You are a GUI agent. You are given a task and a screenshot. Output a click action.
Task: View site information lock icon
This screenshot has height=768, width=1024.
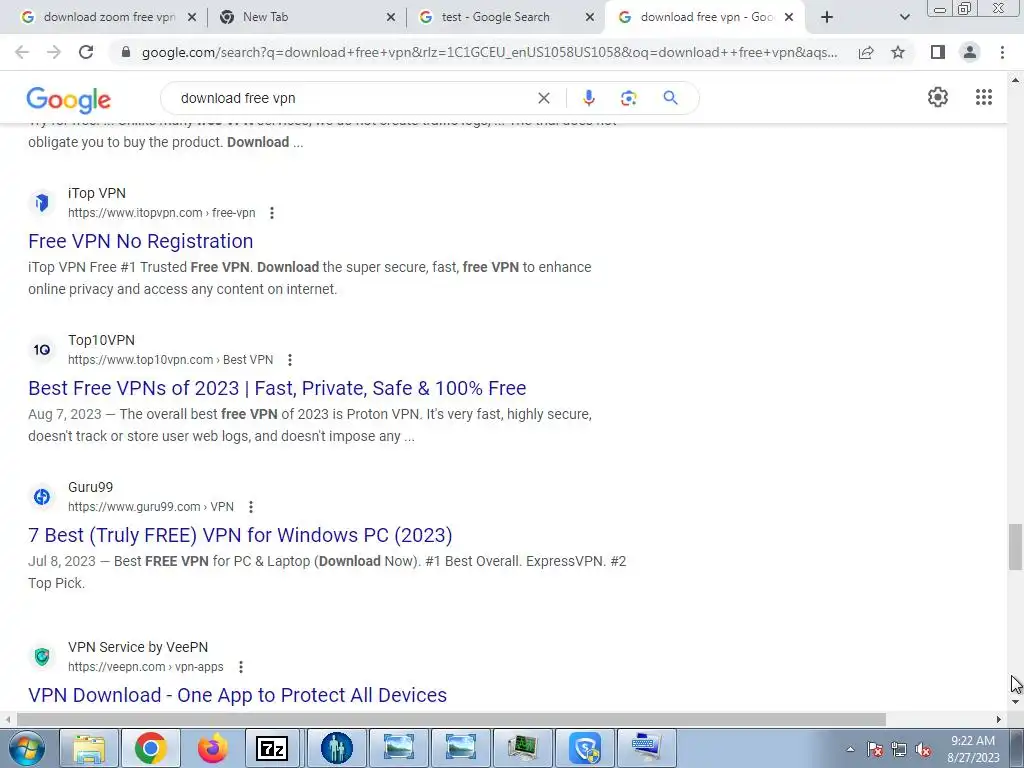127,52
